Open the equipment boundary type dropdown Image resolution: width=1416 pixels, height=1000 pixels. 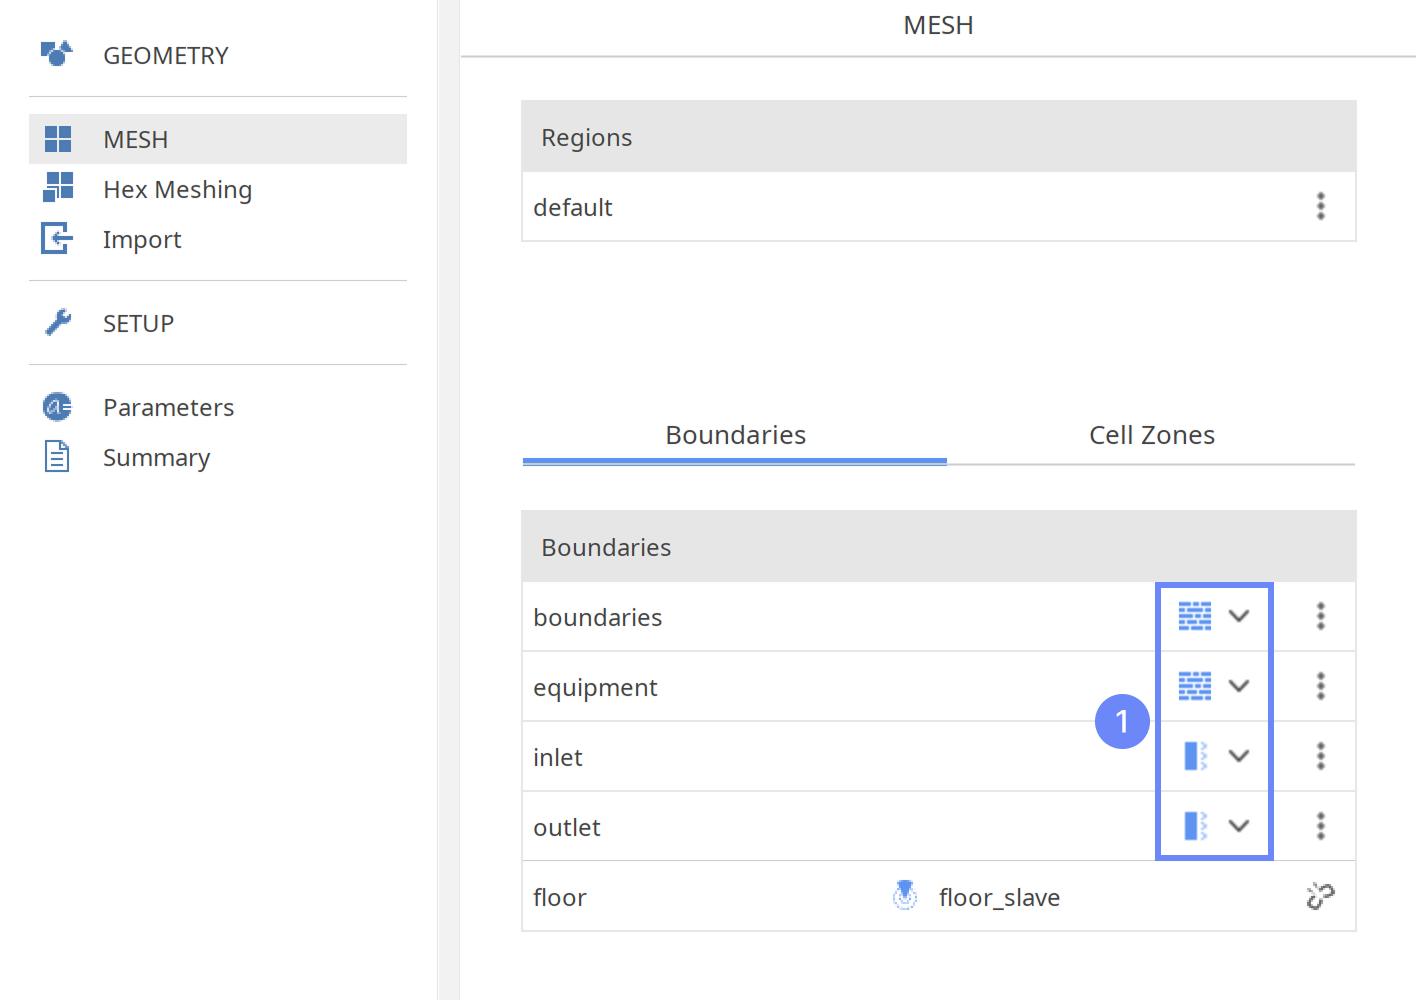coord(1239,686)
